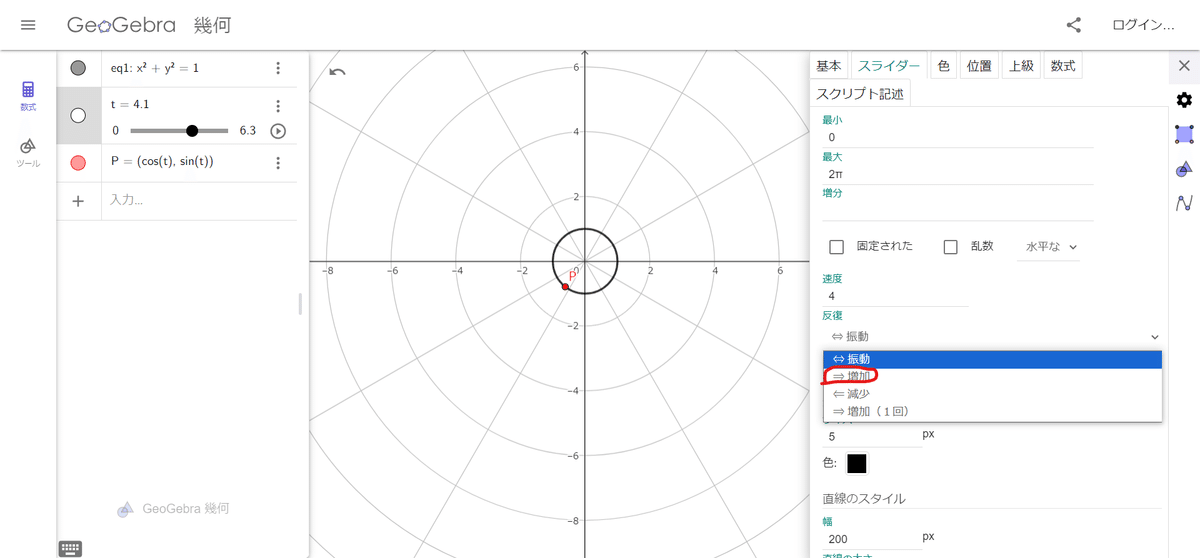Open the 水平な orientation dropdown
This screenshot has height=558, width=1200.
click(x=1049, y=246)
